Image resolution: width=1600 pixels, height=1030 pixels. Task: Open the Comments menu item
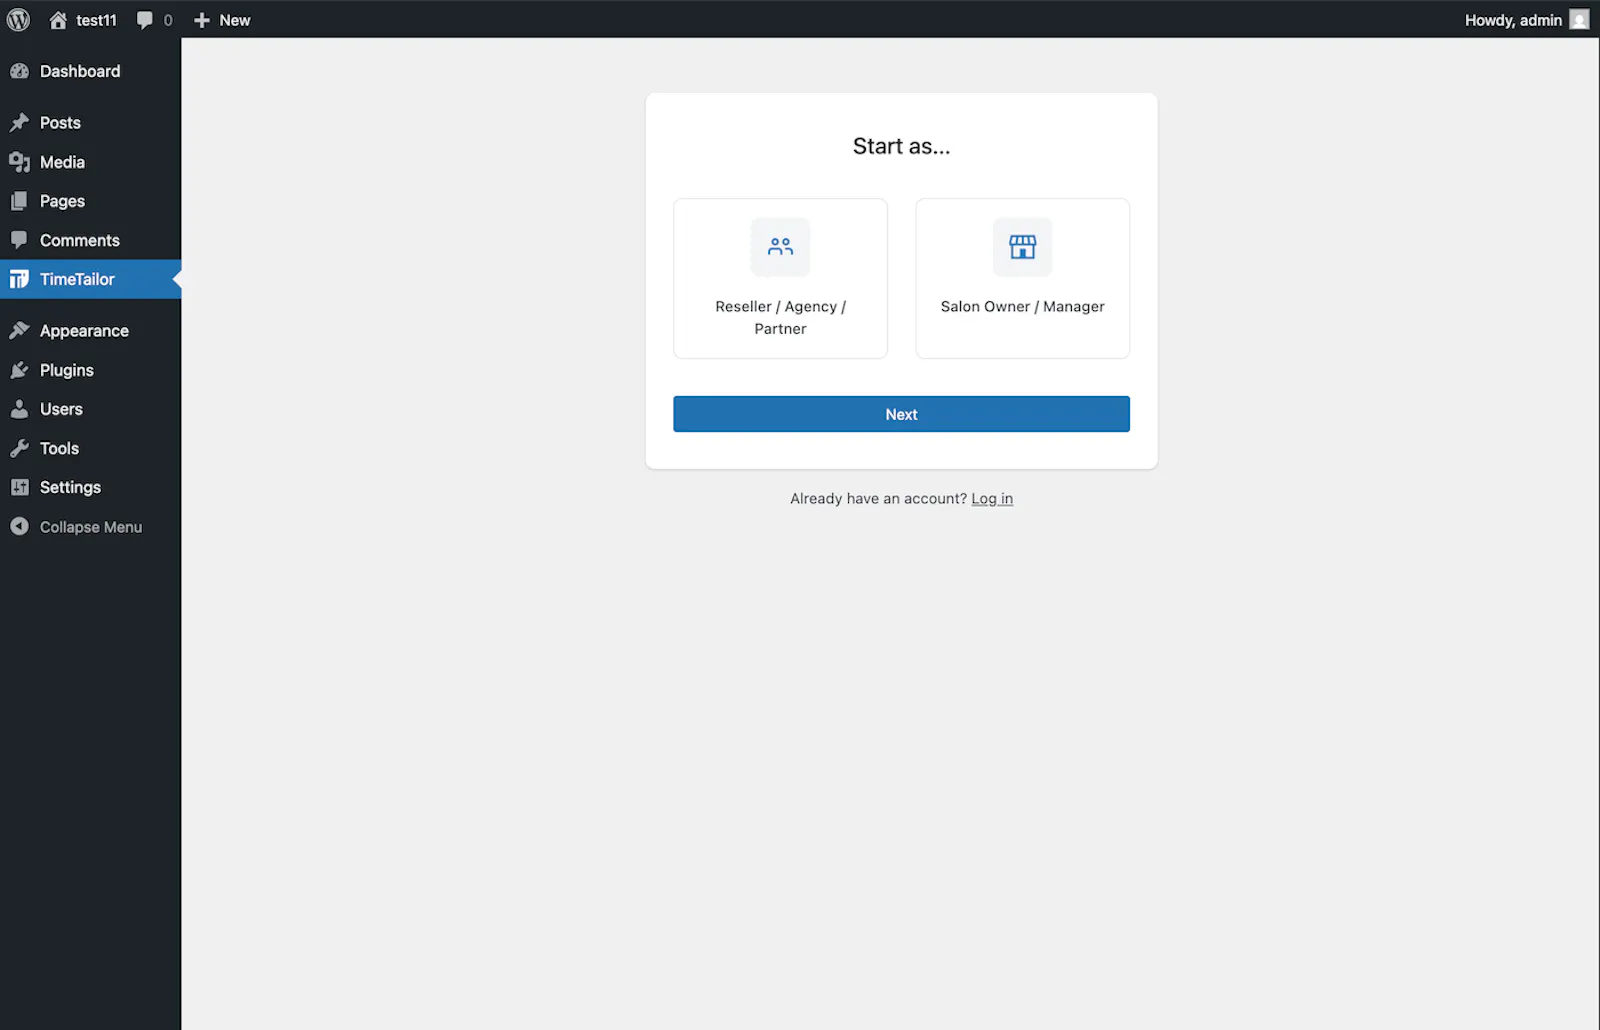pos(90,240)
